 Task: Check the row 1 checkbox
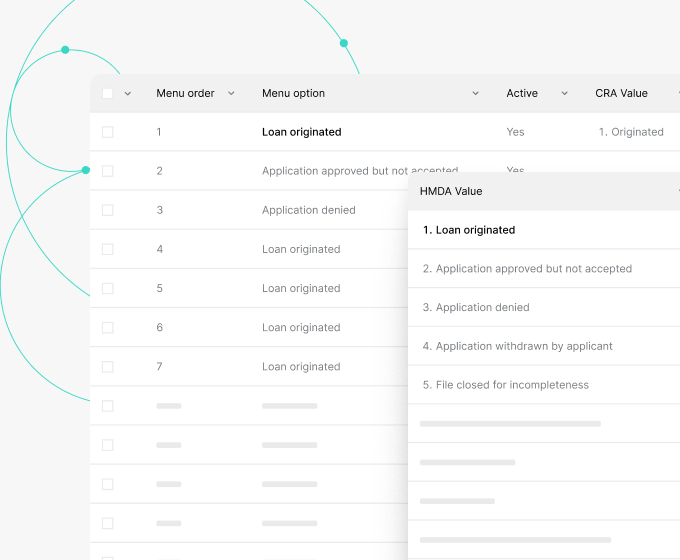[x=108, y=132]
